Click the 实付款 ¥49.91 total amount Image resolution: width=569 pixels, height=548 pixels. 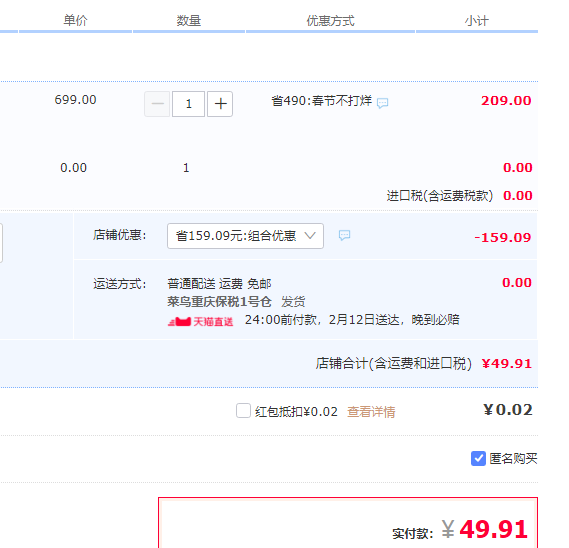484,529
